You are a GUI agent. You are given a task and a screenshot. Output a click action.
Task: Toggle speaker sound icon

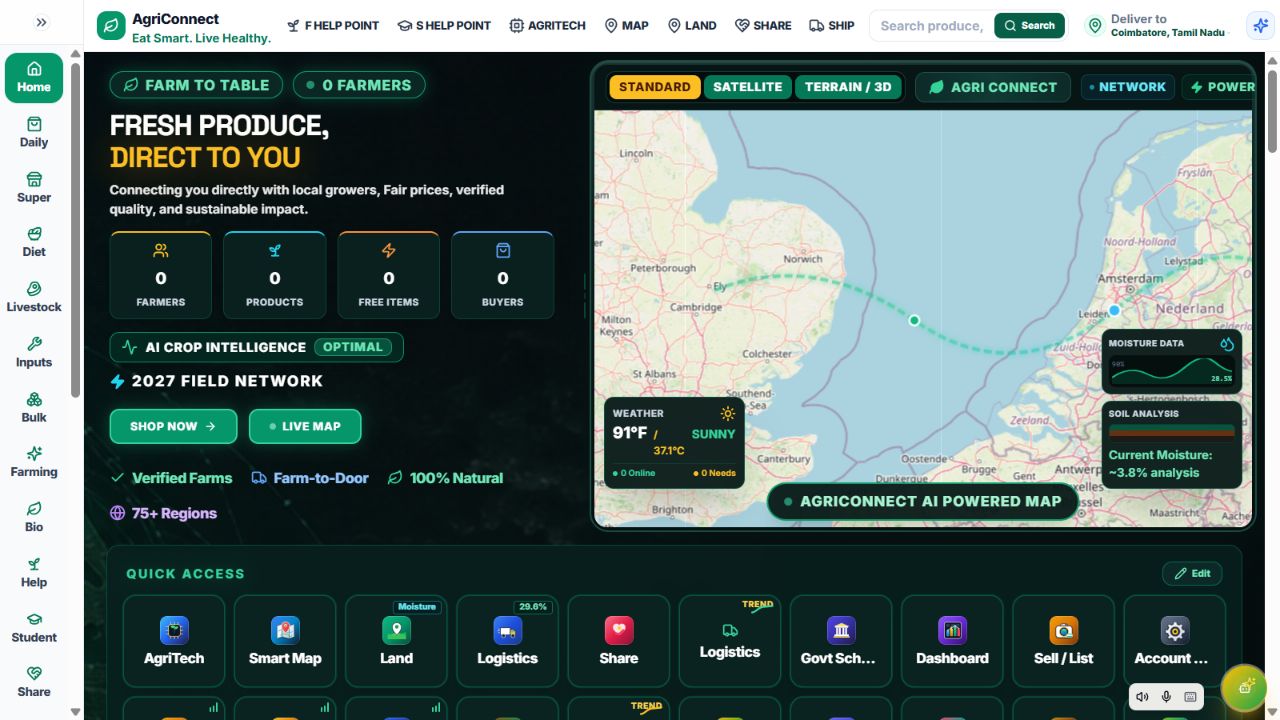point(1143,697)
